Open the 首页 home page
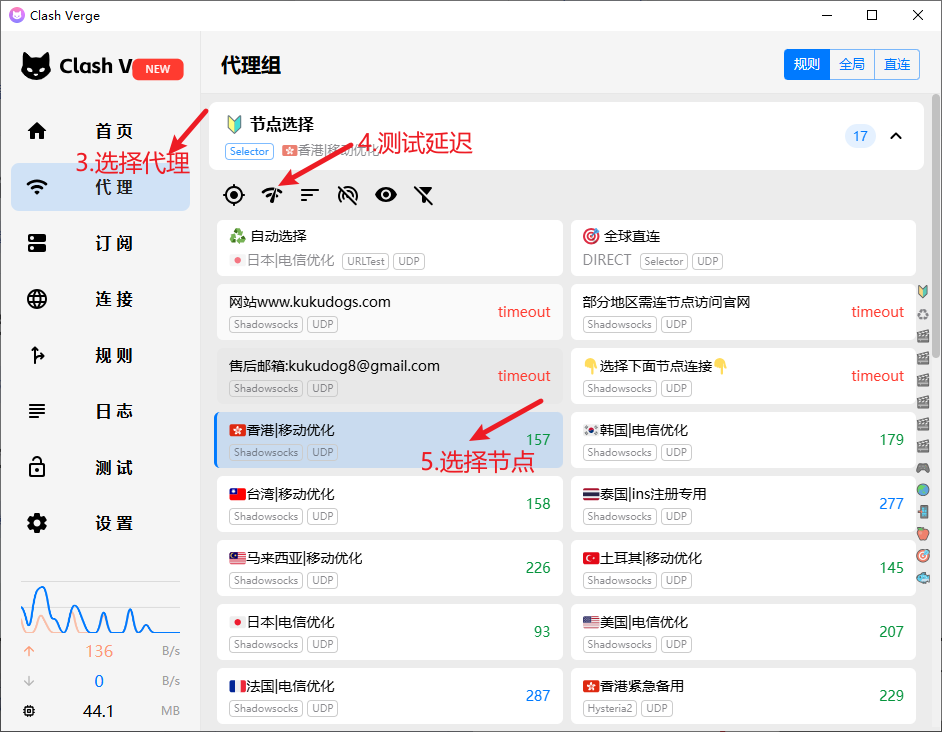This screenshot has width=942, height=732. tap(100, 131)
